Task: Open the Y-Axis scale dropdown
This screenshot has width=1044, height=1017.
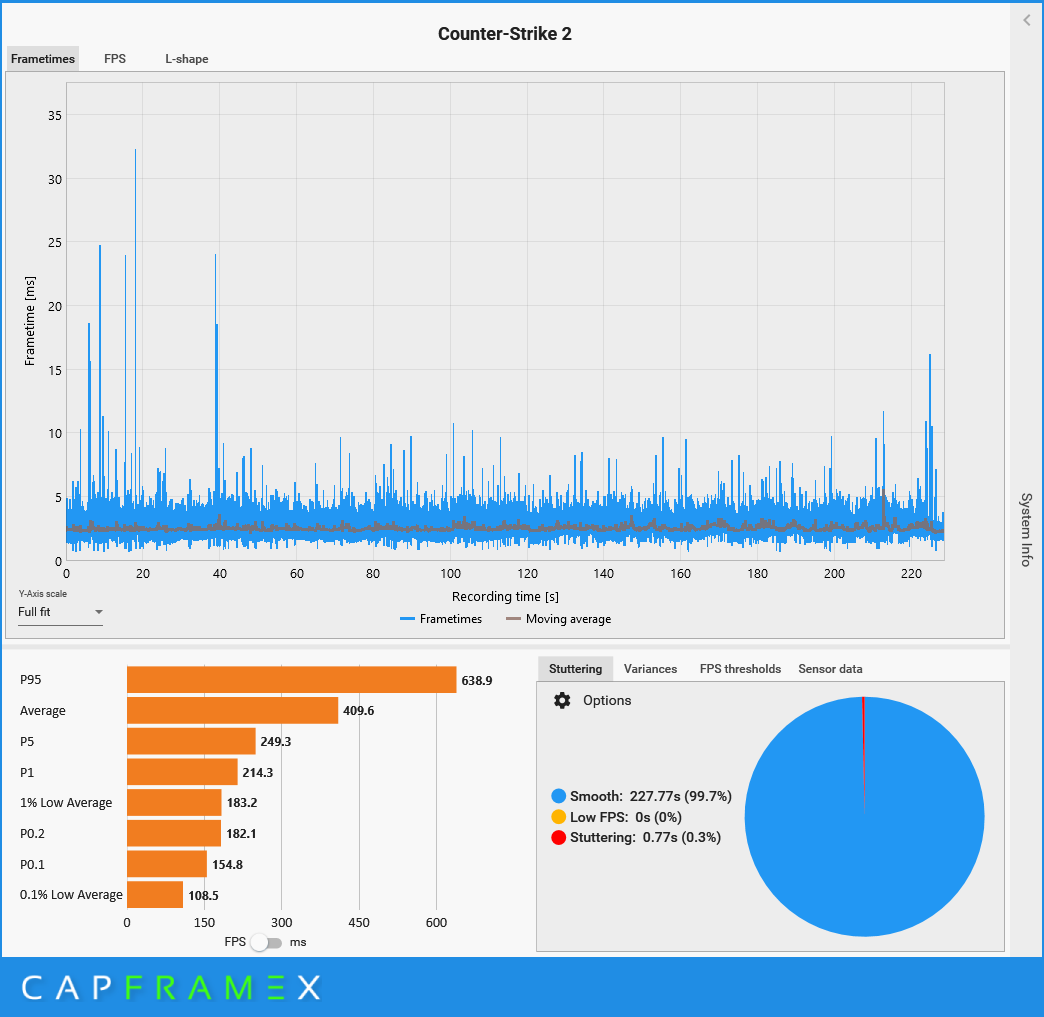Action: 60,612
